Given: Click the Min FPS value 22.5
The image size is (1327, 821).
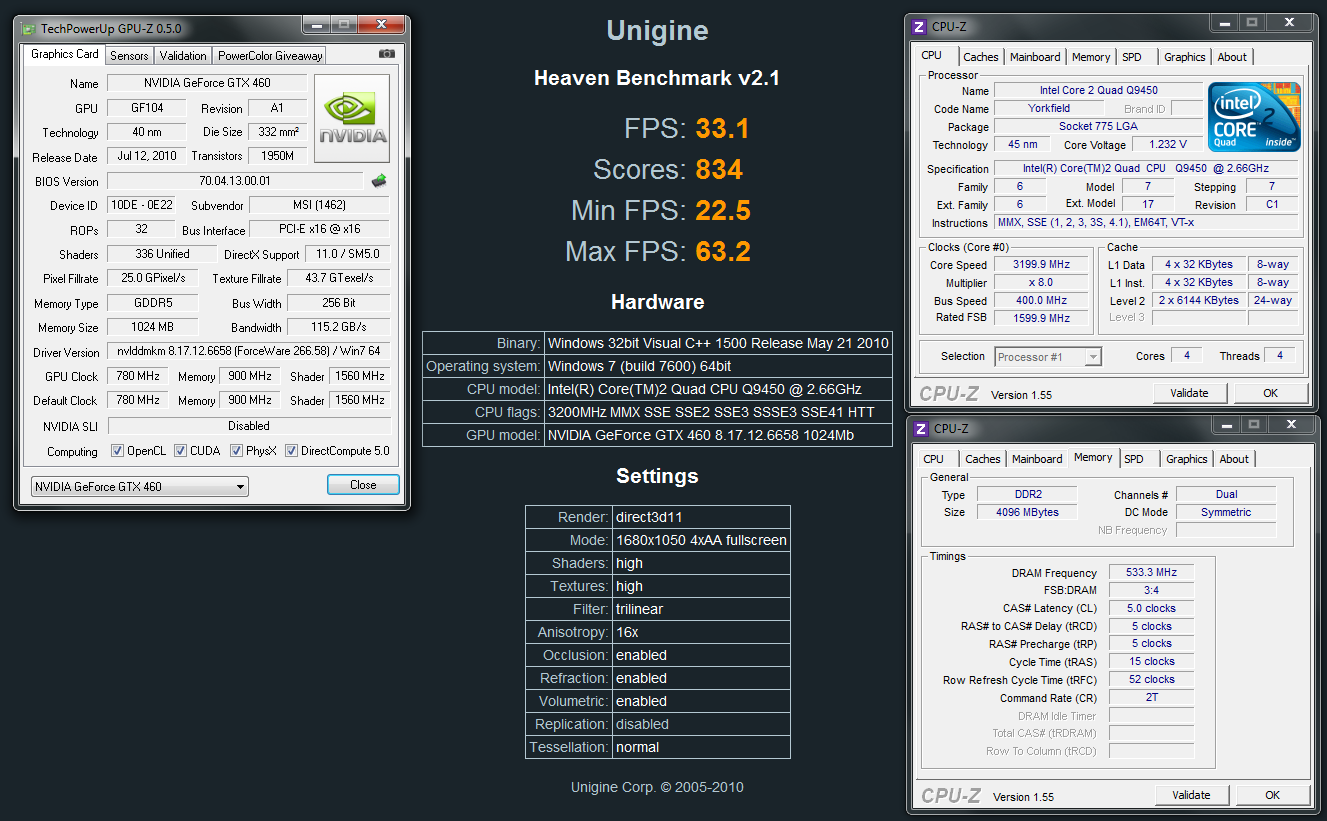Looking at the screenshot, I should [723, 211].
